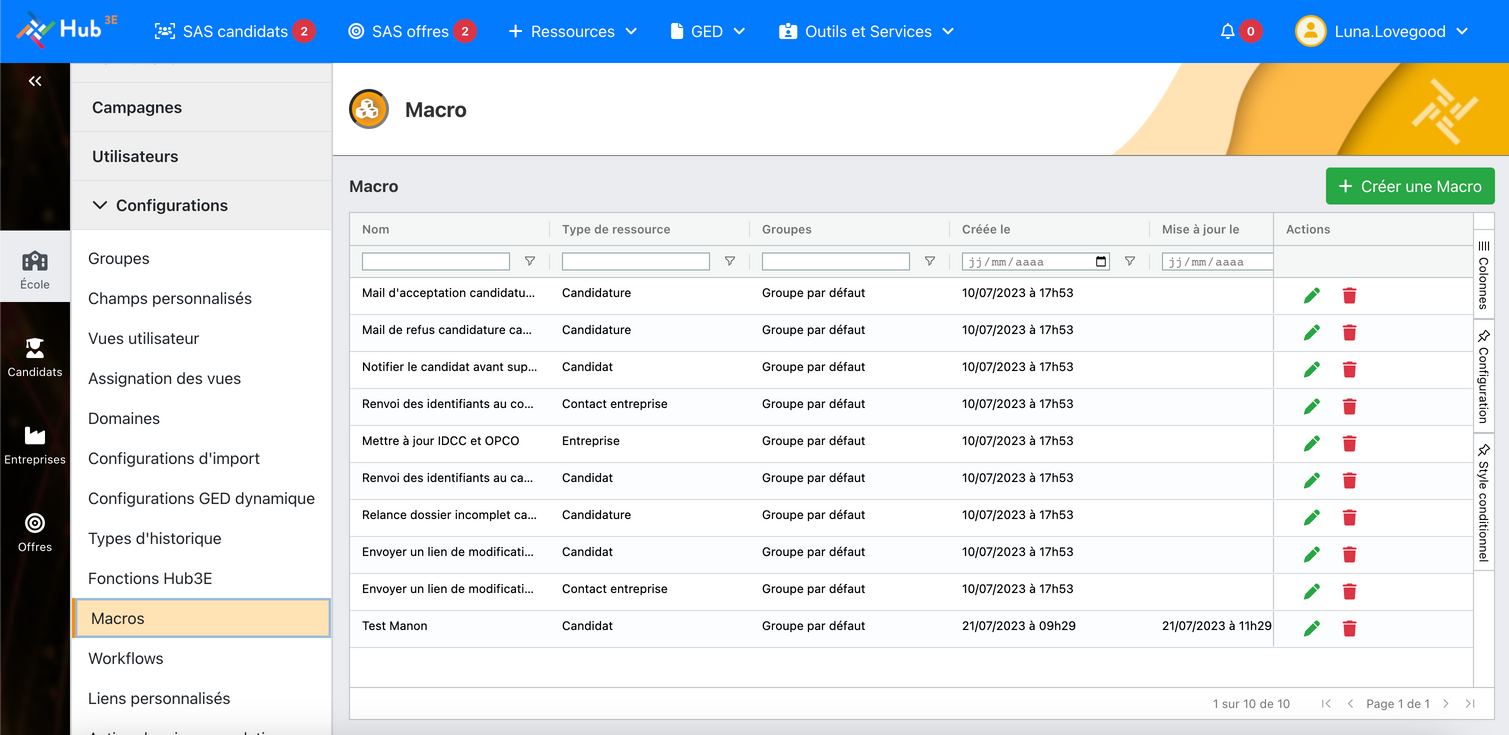Open the Offres target icon
The height and width of the screenshot is (735, 1509).
point(35,523)
